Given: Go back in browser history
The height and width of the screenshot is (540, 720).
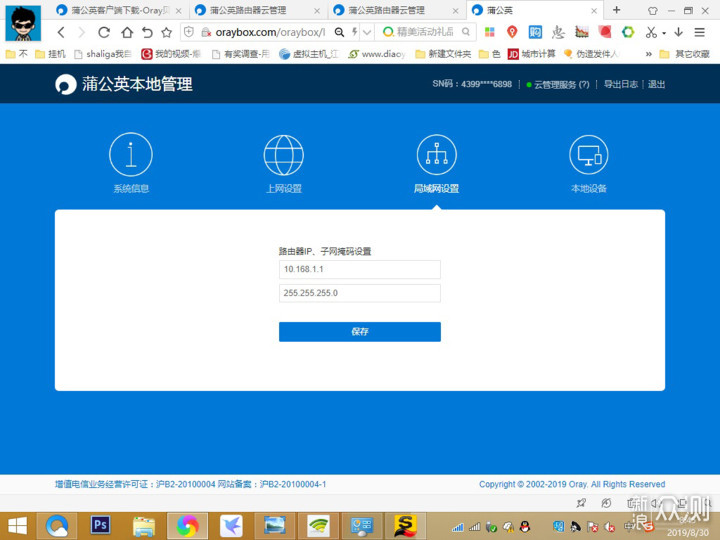Looking at the screenshot, I should pos(61,32).
